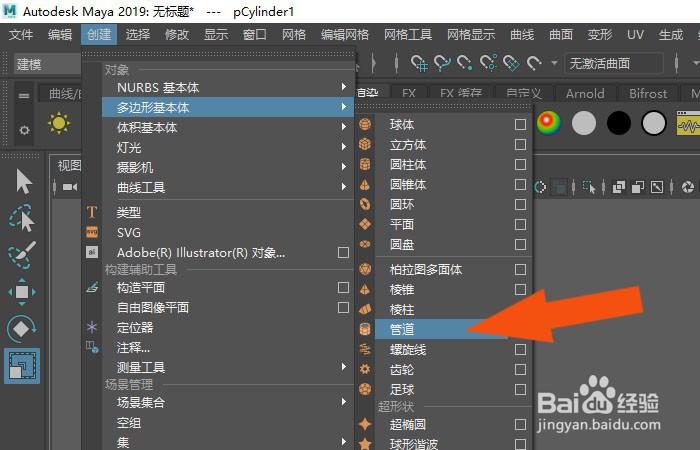
Task: Open the Cone (圆锥体) options box
Action: coord(520,184)
